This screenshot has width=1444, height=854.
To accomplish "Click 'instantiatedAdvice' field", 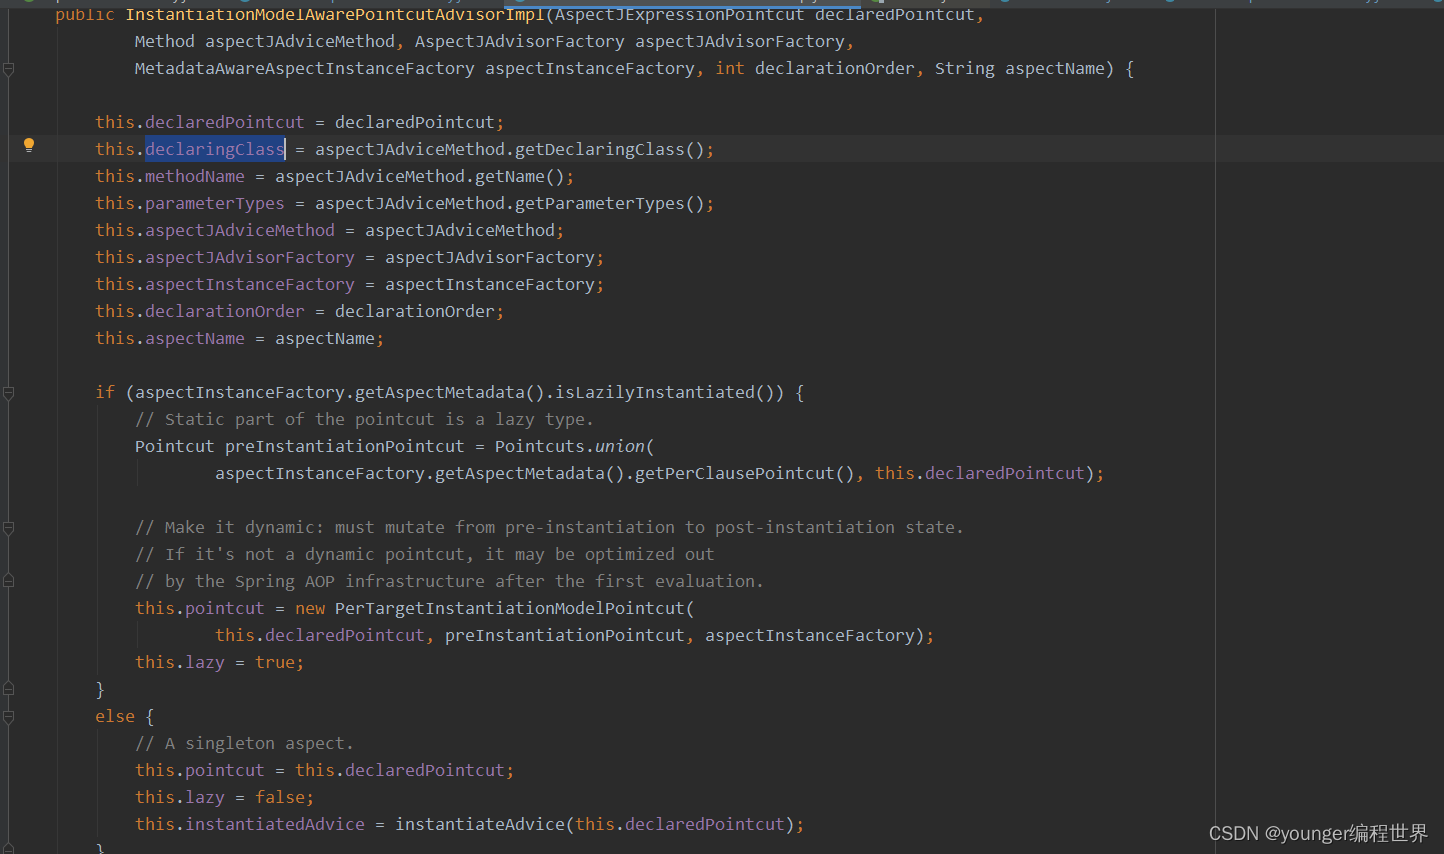I will pyautogui.click(x=275, y=824).
